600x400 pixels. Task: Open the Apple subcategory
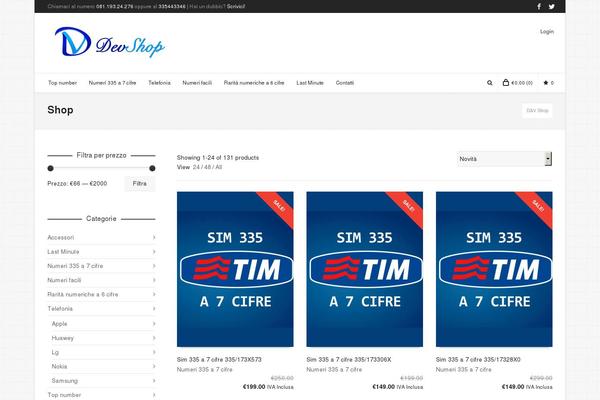[59, 324]
